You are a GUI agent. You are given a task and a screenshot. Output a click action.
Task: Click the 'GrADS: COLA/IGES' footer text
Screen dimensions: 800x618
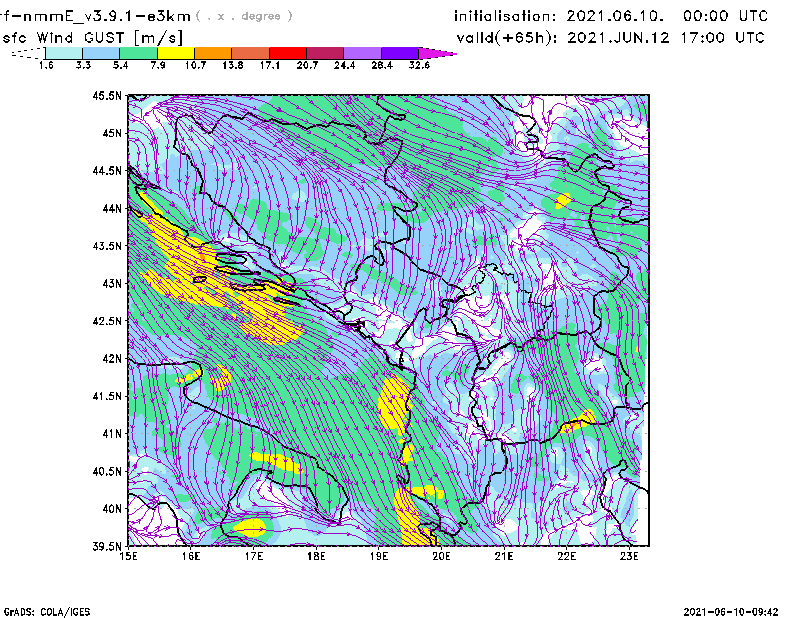tap(47, 612)
